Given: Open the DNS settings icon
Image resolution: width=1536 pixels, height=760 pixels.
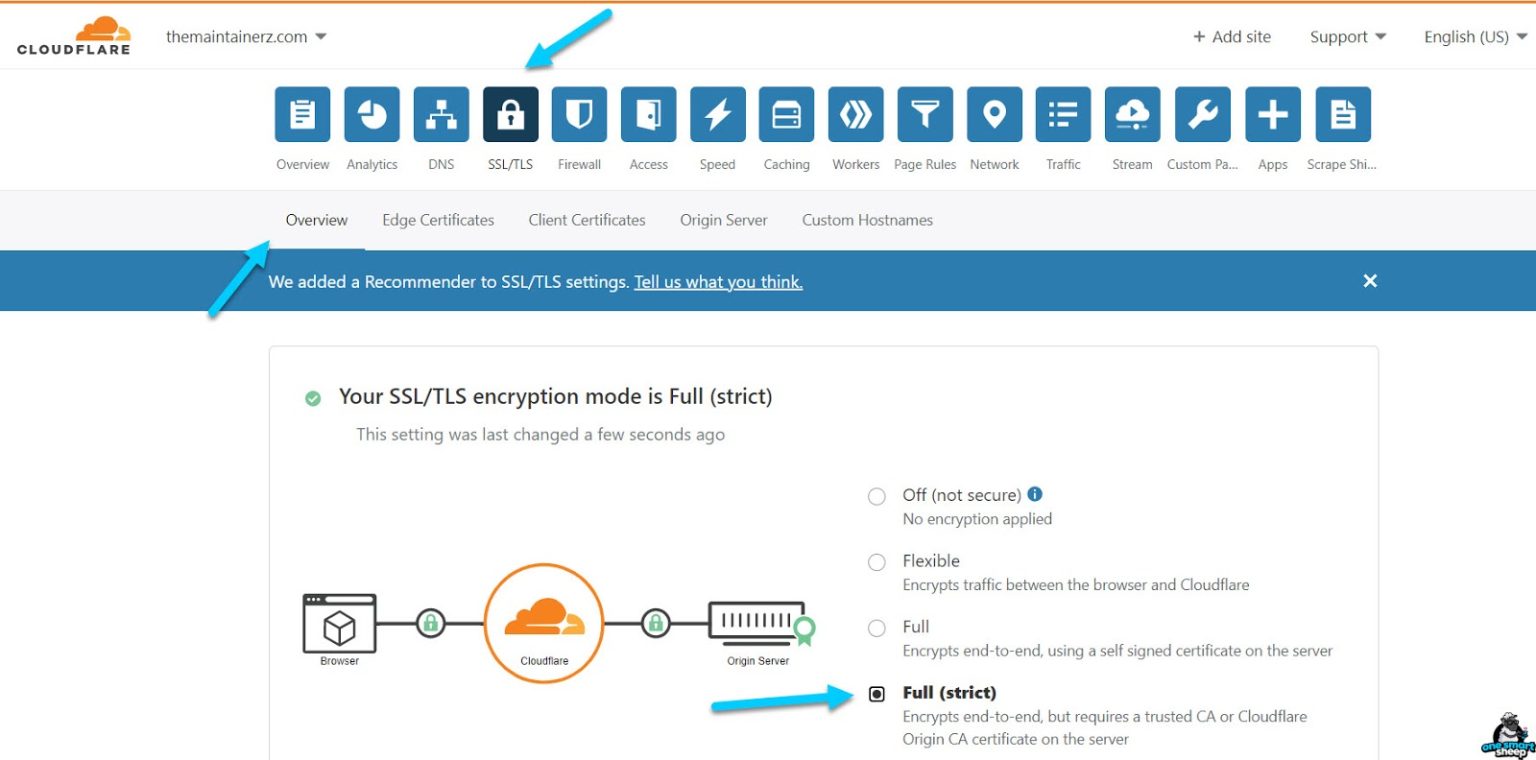Looking at the screenshot, I should pos(441,115).
